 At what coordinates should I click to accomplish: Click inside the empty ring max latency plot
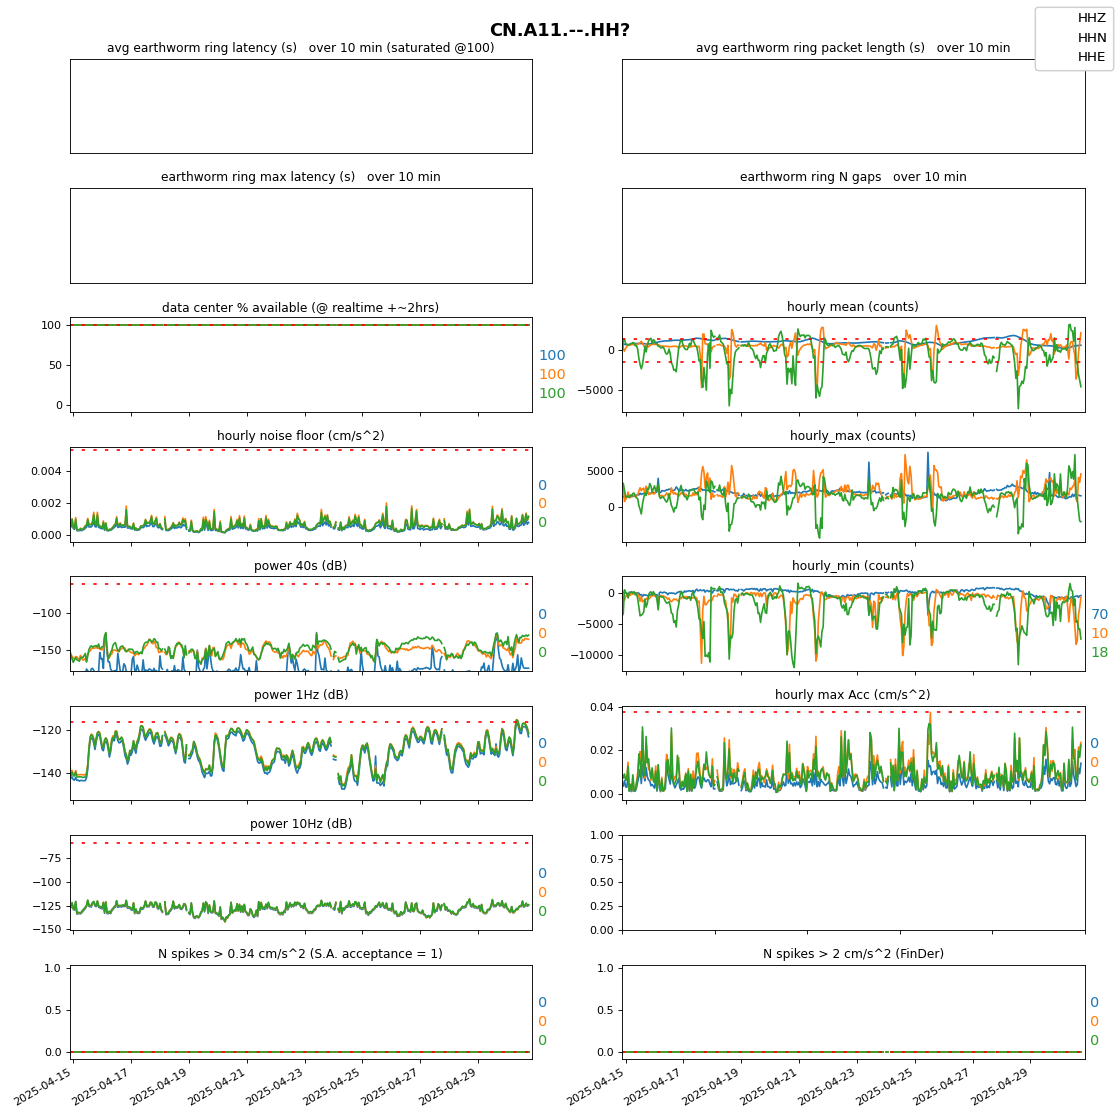pos(301,236)
